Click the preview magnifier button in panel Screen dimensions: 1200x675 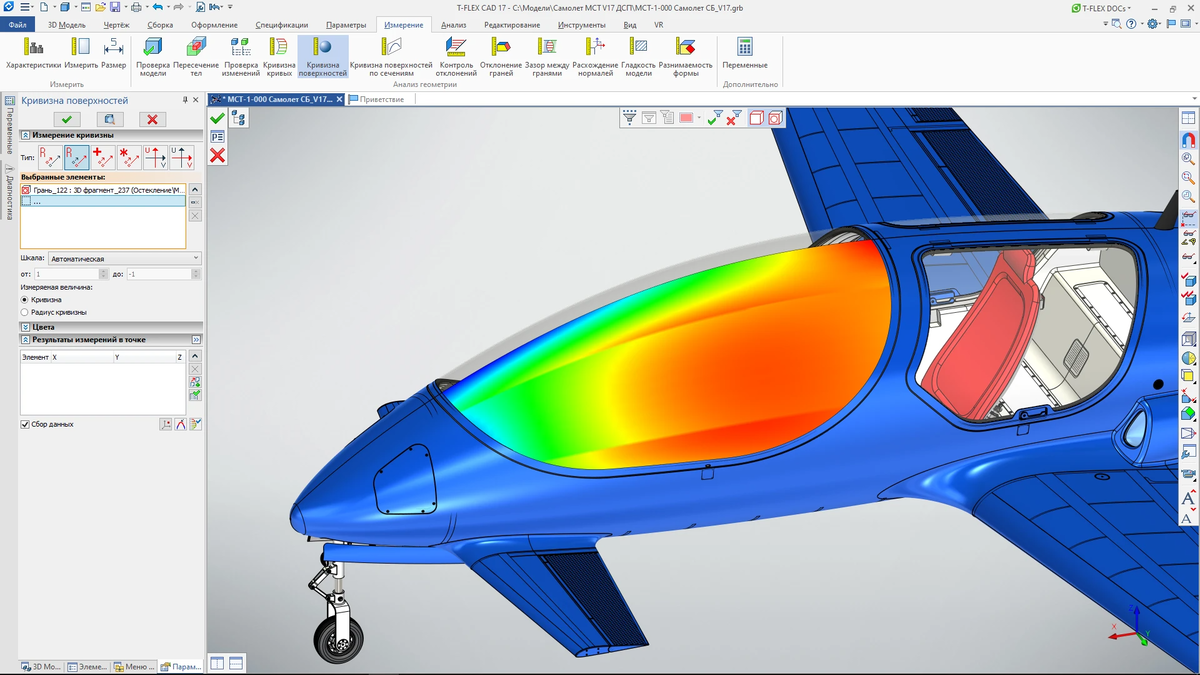coord(110,119)
